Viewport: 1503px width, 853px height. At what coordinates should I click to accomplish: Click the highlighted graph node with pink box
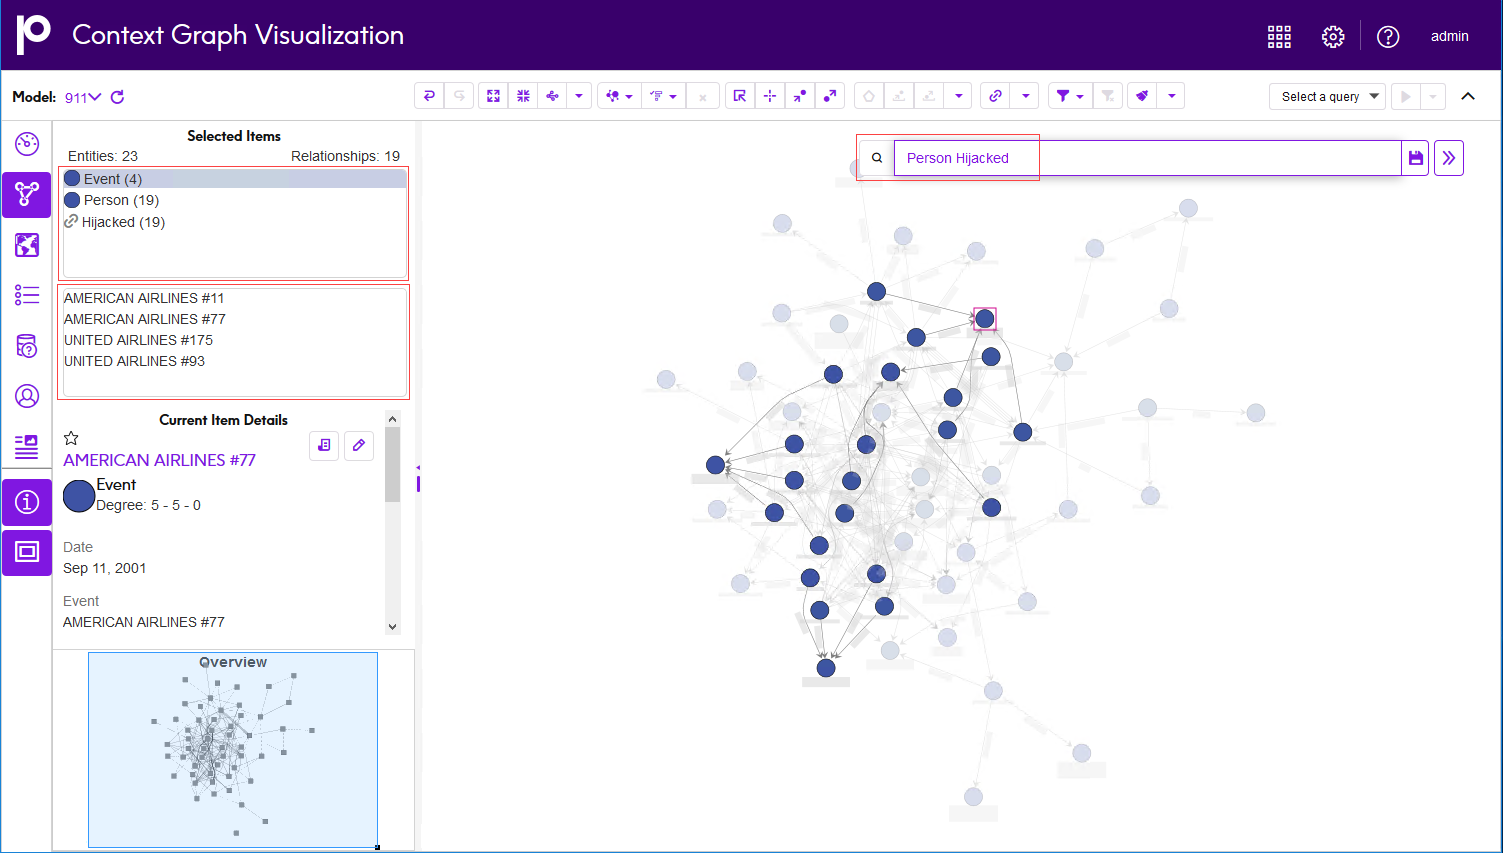point(985,319)
